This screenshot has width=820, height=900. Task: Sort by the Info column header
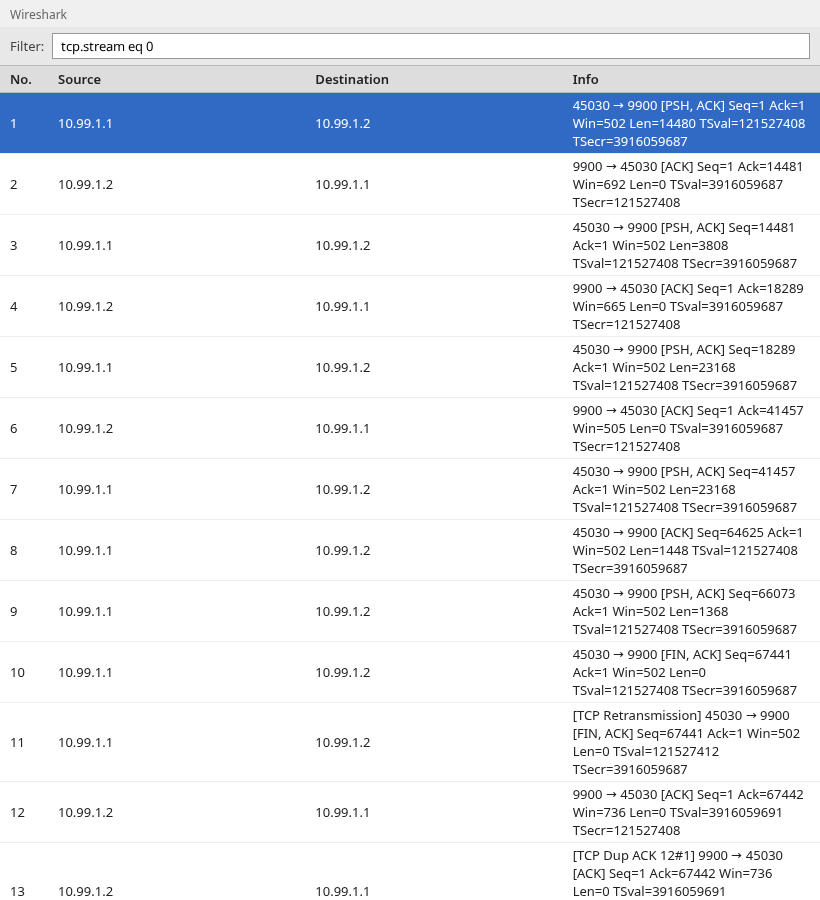pos(585,79)
